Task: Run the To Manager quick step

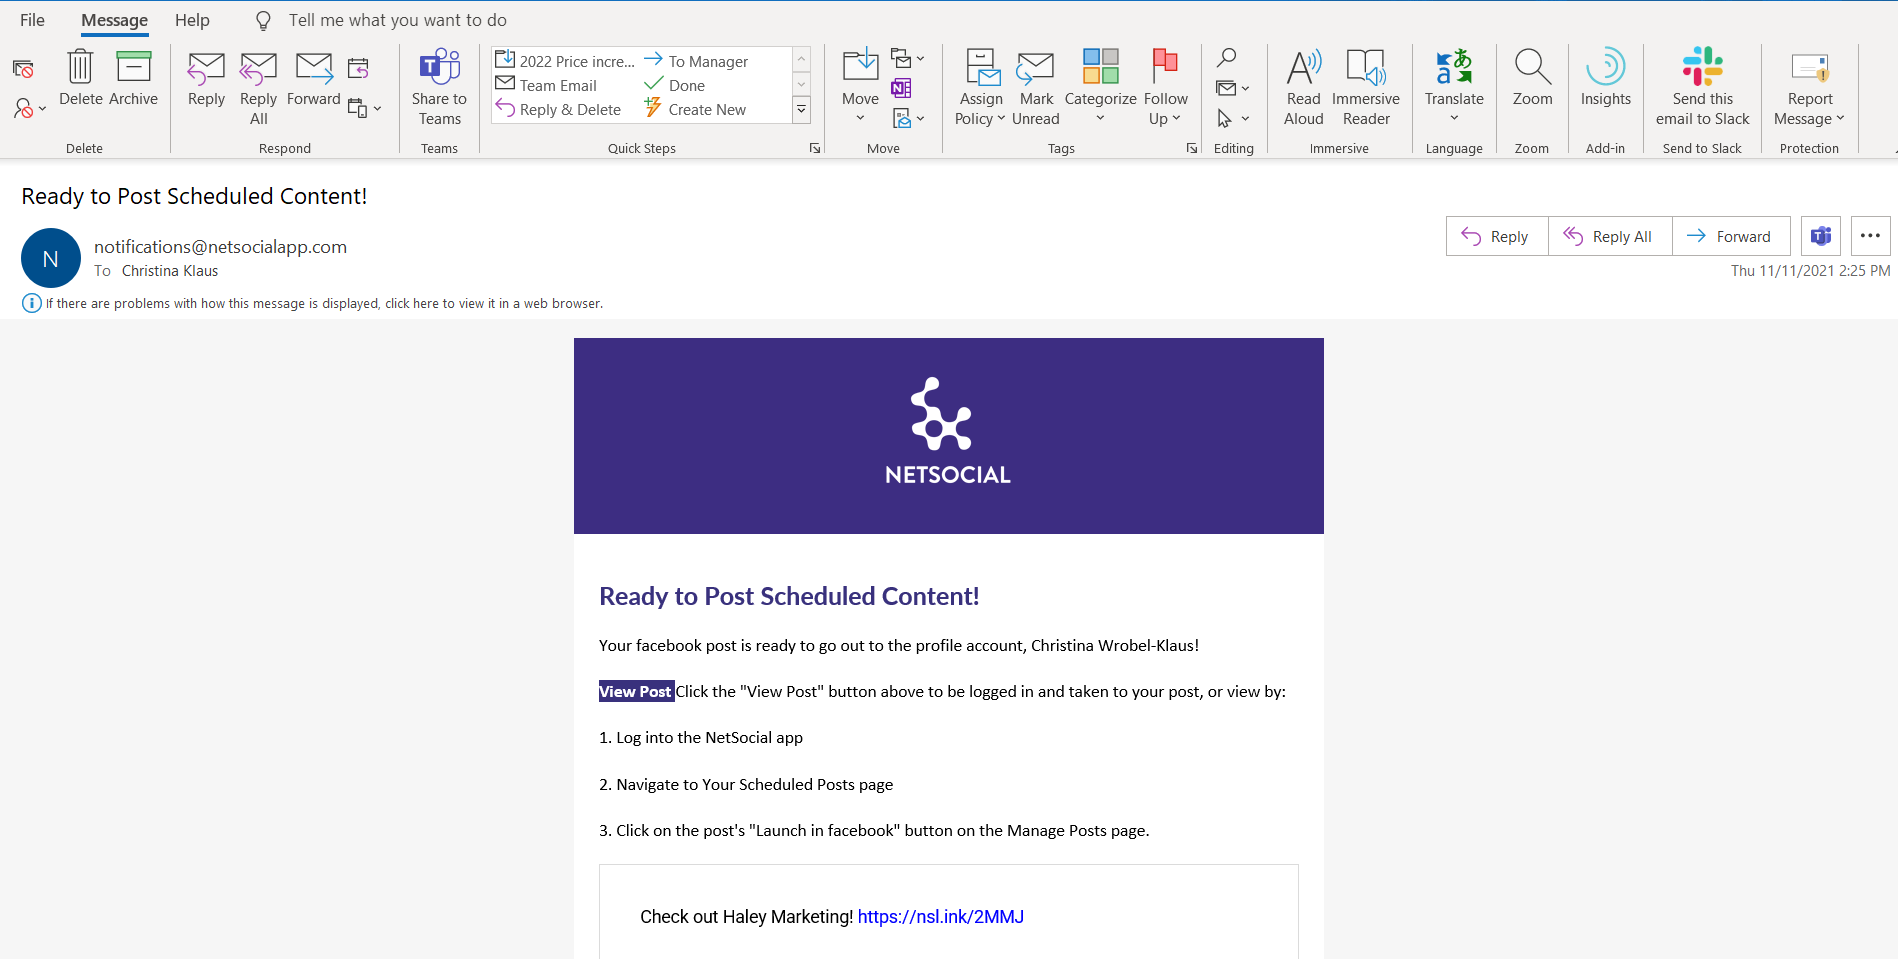Action: [696, 61]
